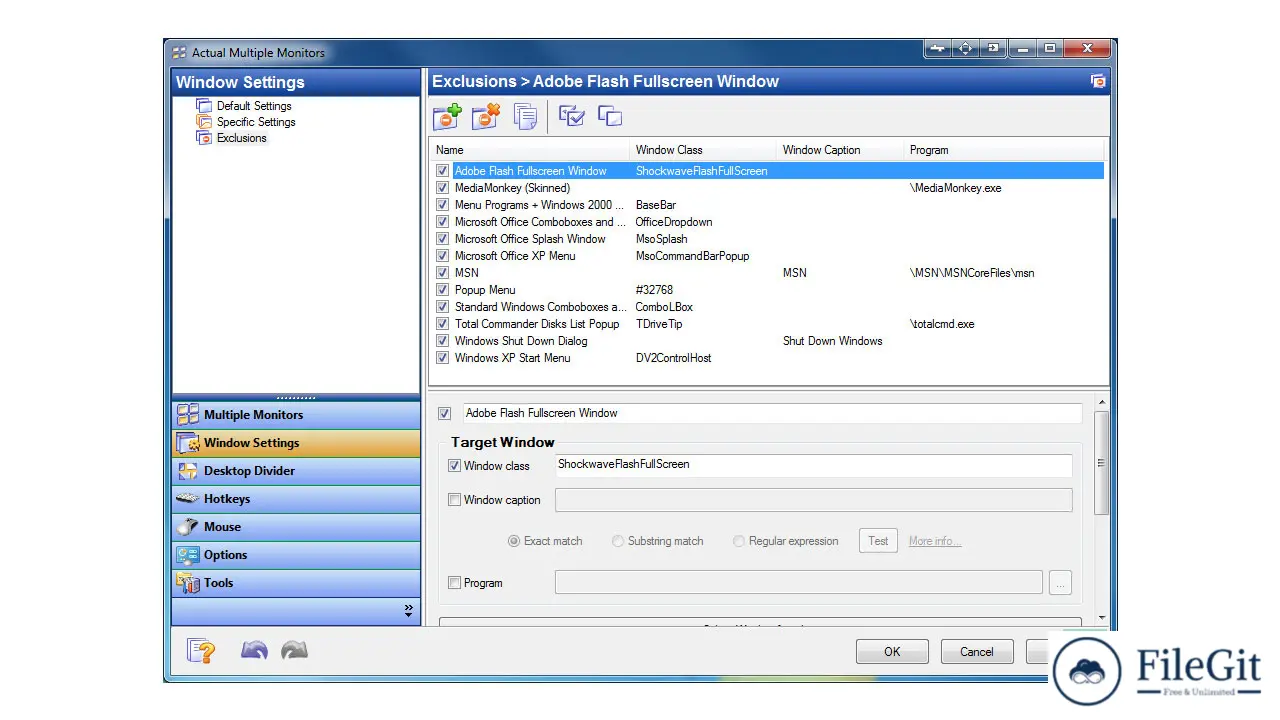
Task: Click the Program browse ellipsis button
Action: point(1061,582)
